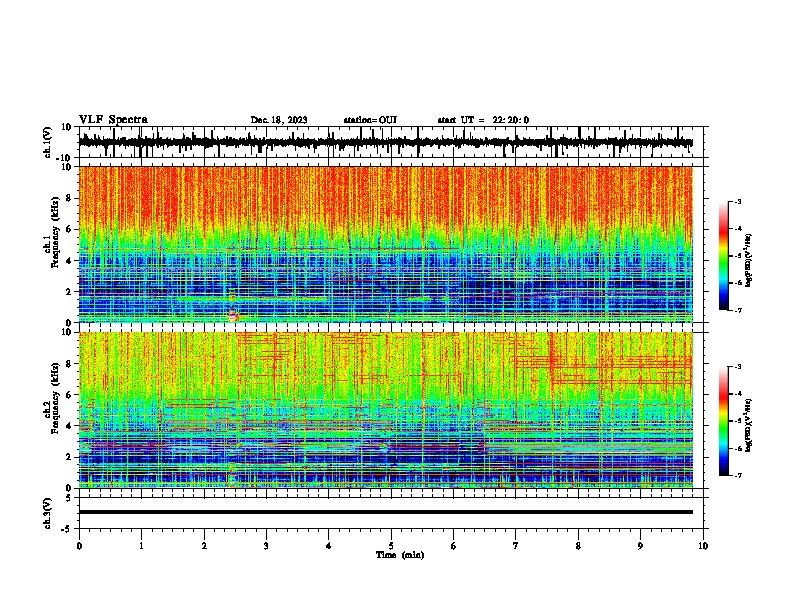Click the ch.1 voltage waveform trace
This screenshot has width=792, height=612.
[385, 143]
